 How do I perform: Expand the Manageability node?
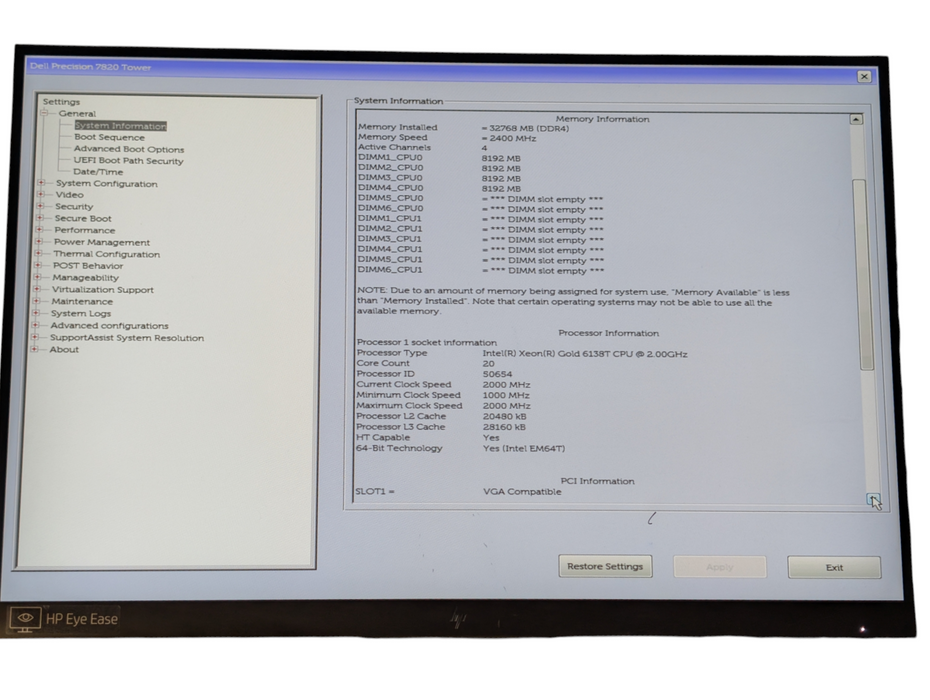coord(37,277)
